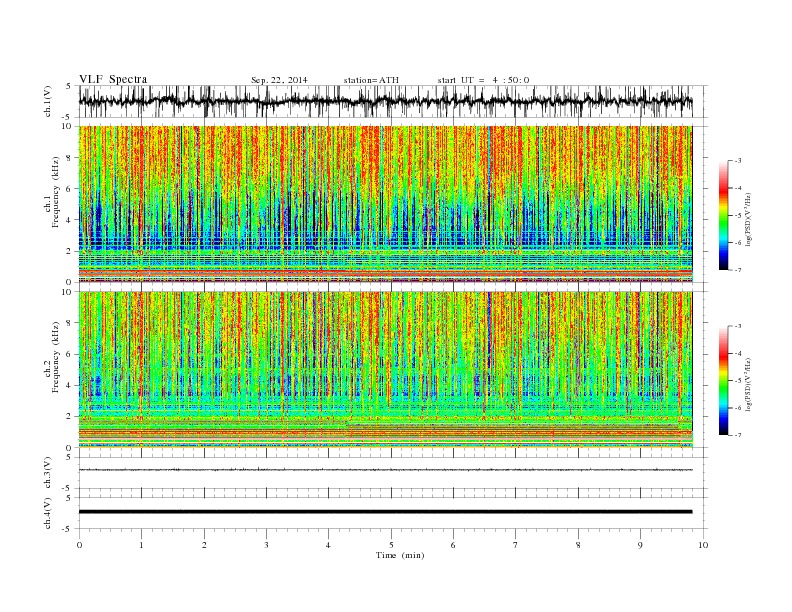Click the '-7' label on the lower colorbar
Image resolution: width=792 pixels, height=612 pixels.
737,435
